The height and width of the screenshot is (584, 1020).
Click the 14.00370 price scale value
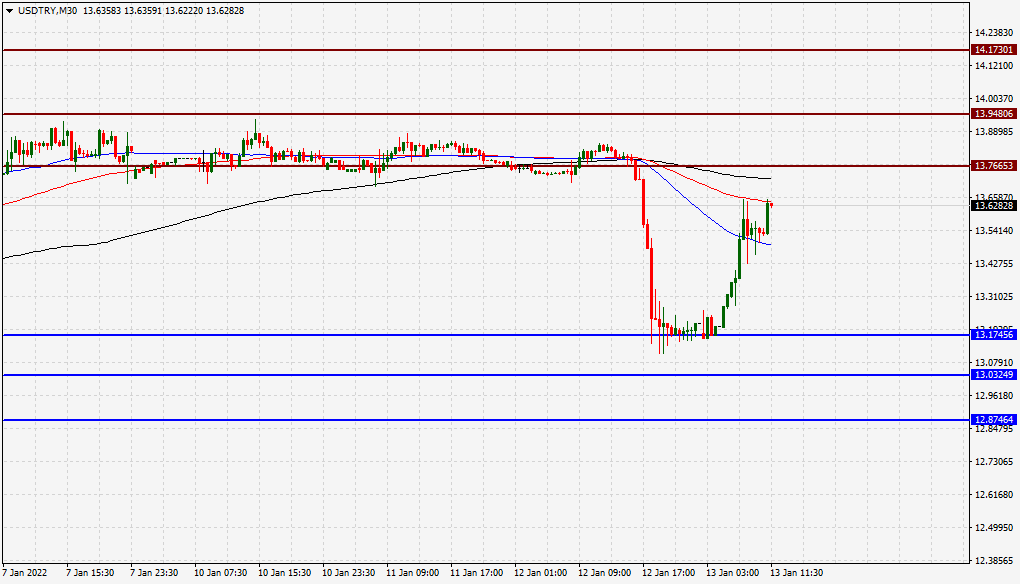point(993,99)
